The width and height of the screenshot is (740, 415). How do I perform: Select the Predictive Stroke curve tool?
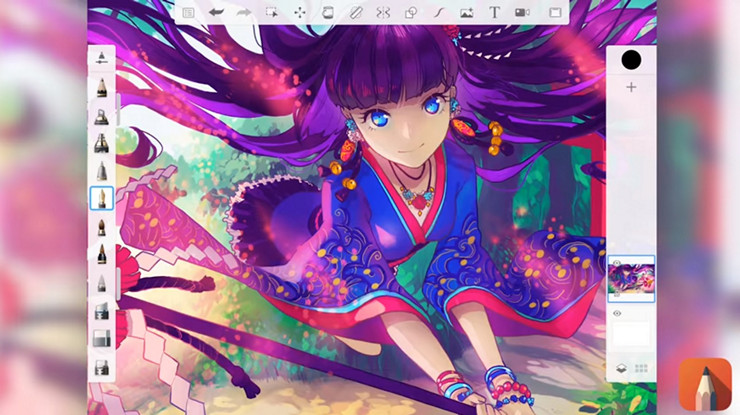(x=439, y=12)
